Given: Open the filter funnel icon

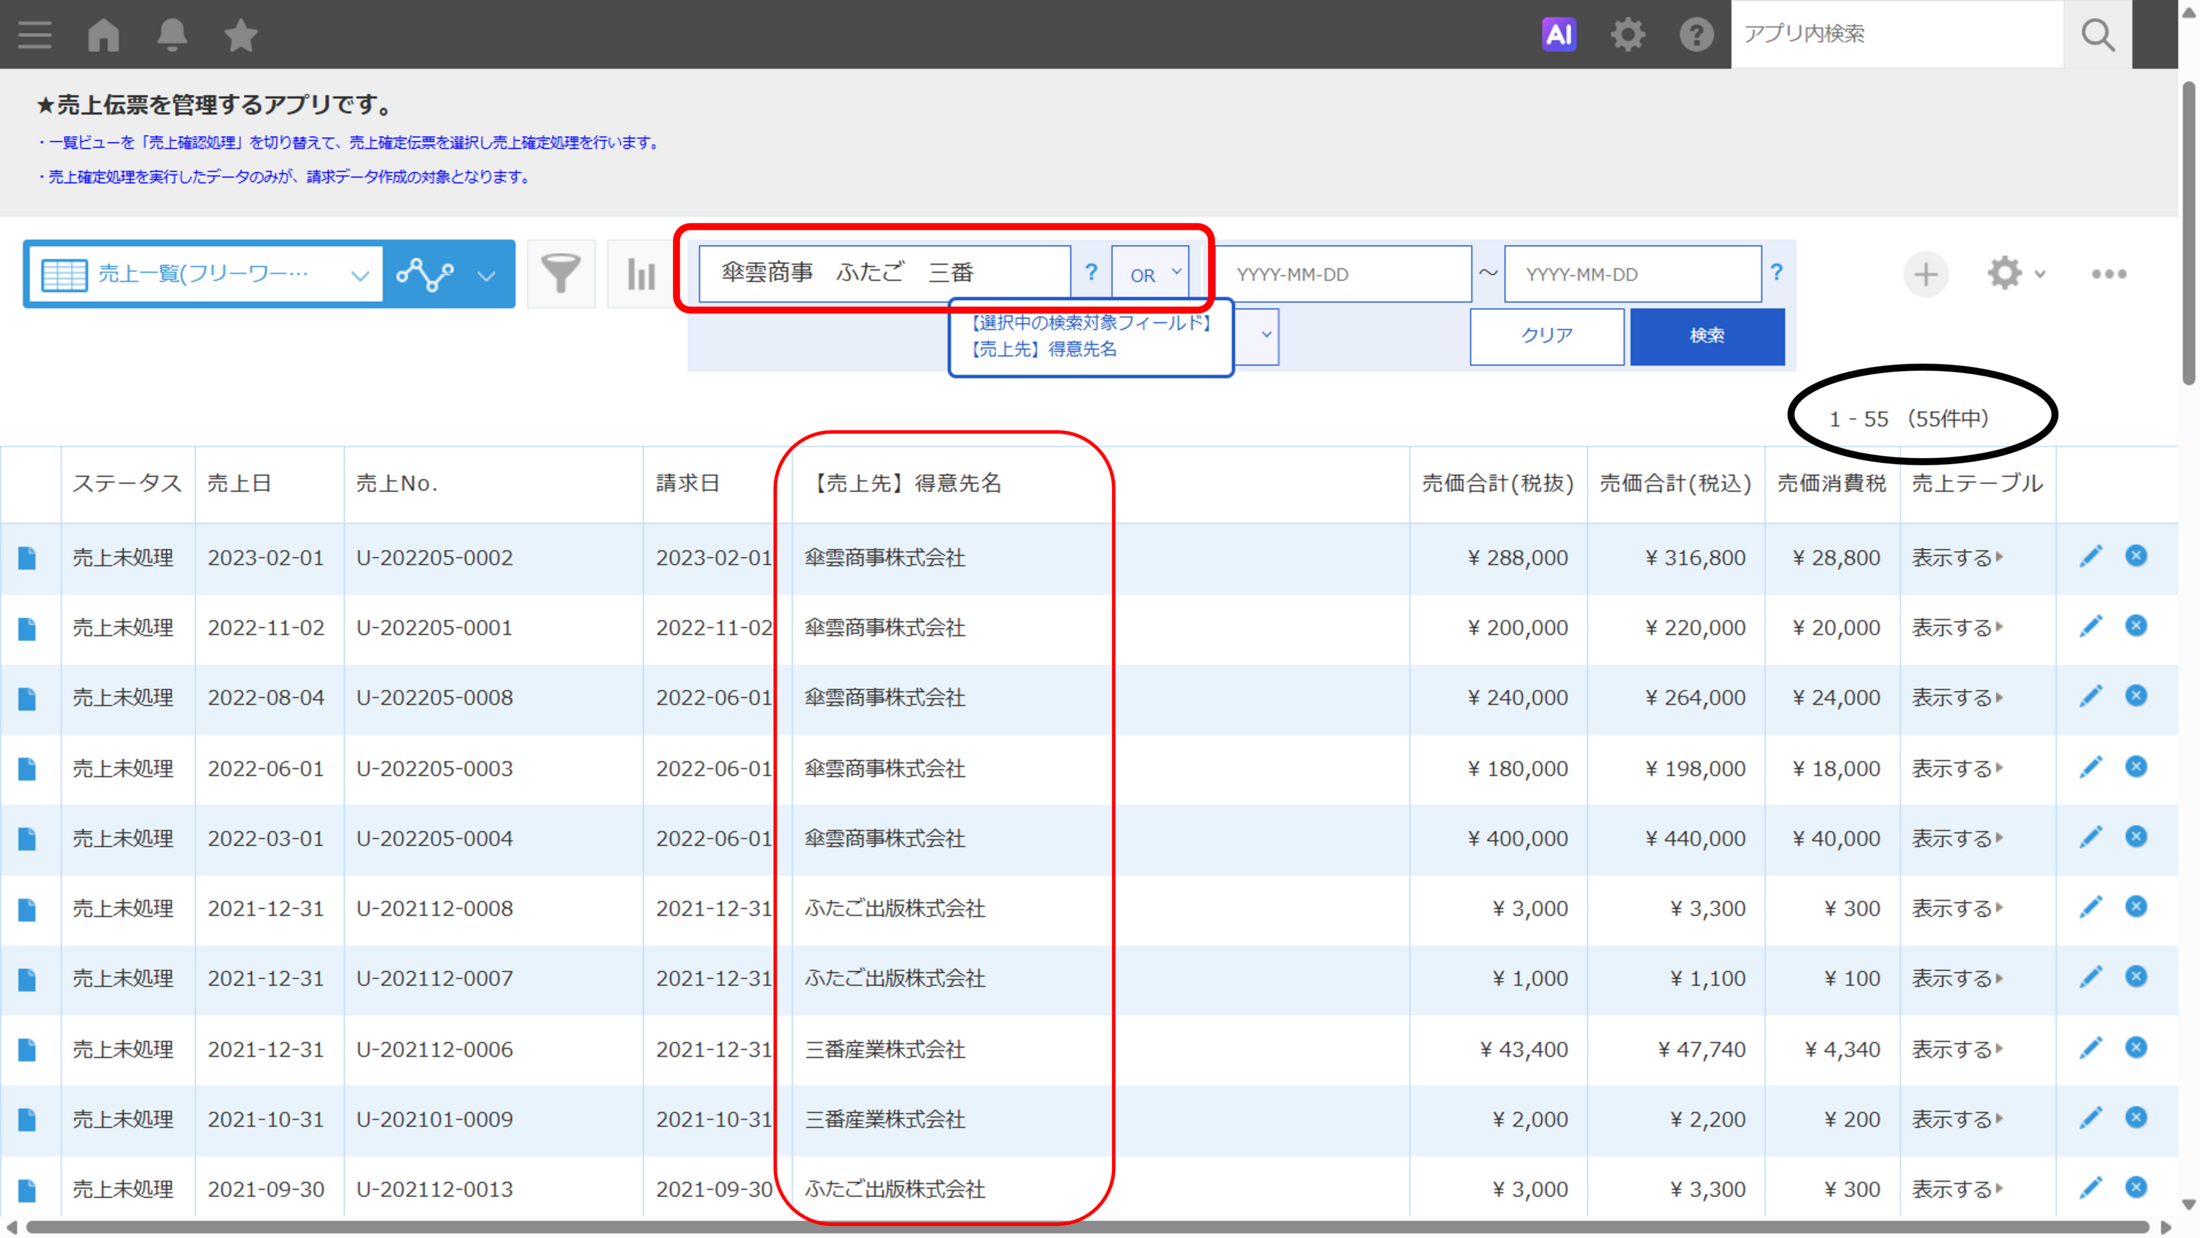Looking at the screenshot, I should (561, 273).
